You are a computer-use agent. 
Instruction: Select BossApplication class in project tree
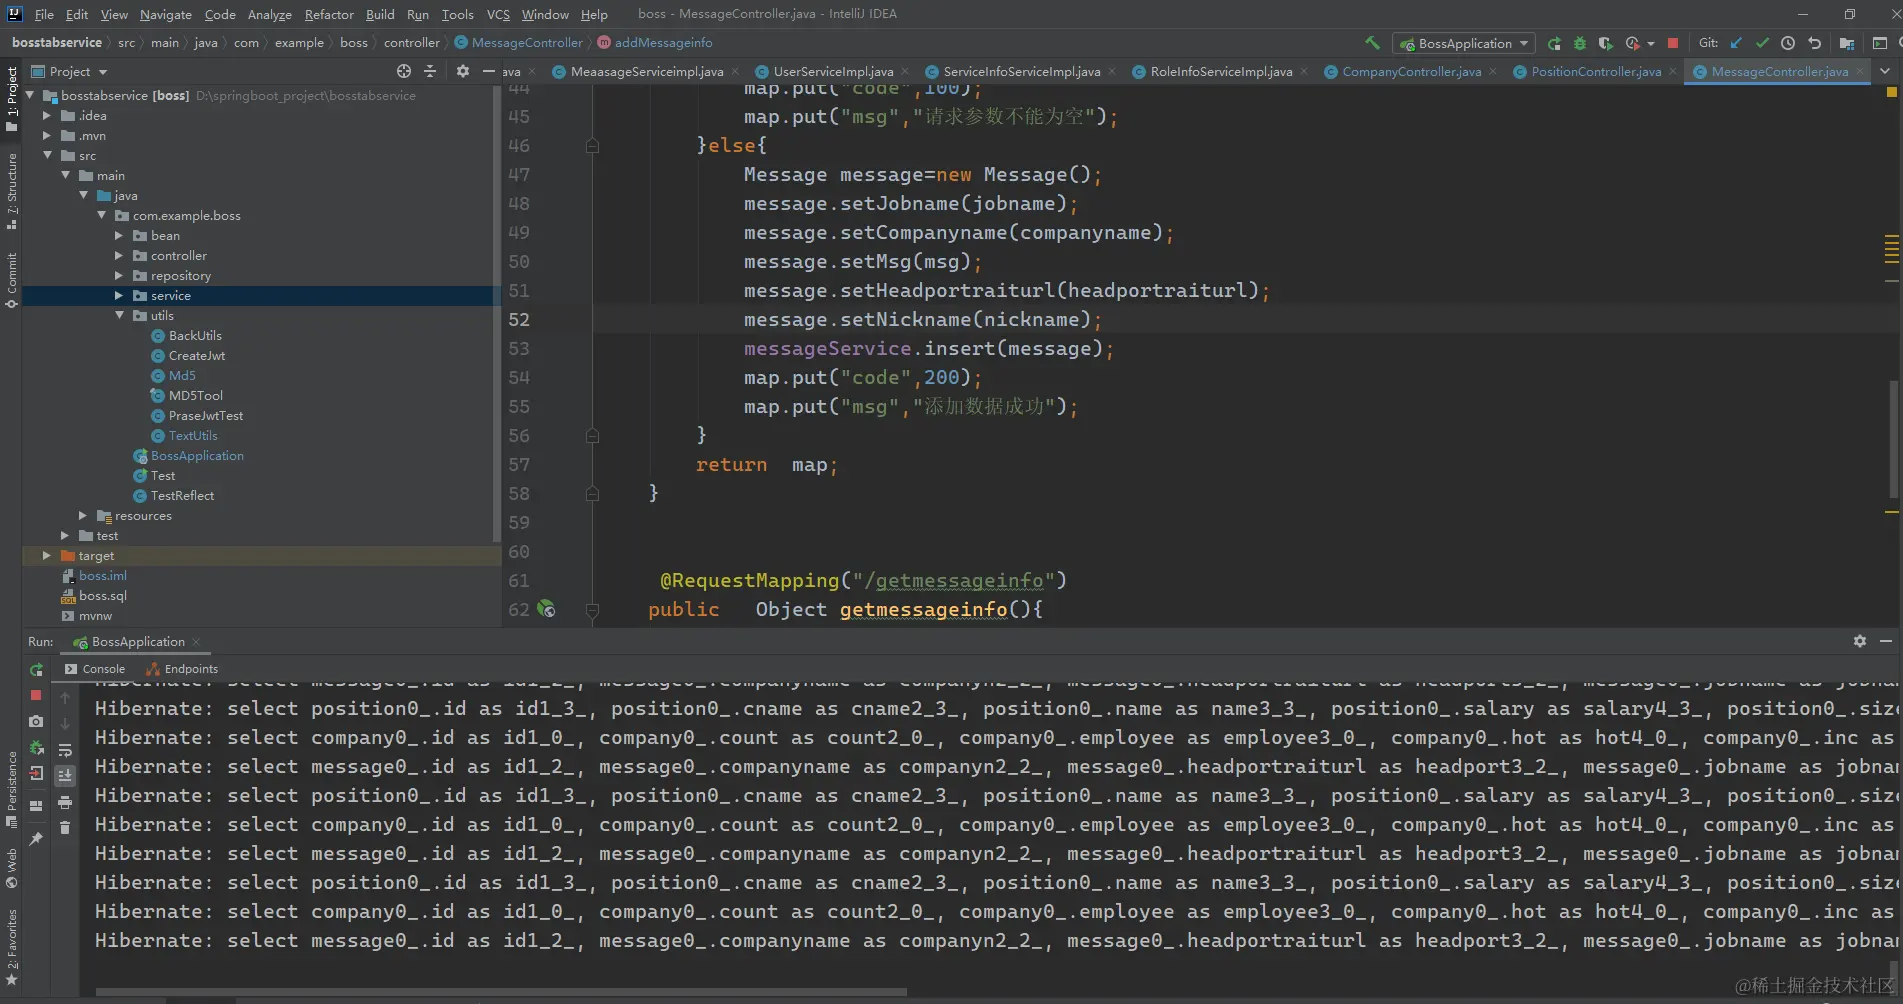click(x=197, y=455)
